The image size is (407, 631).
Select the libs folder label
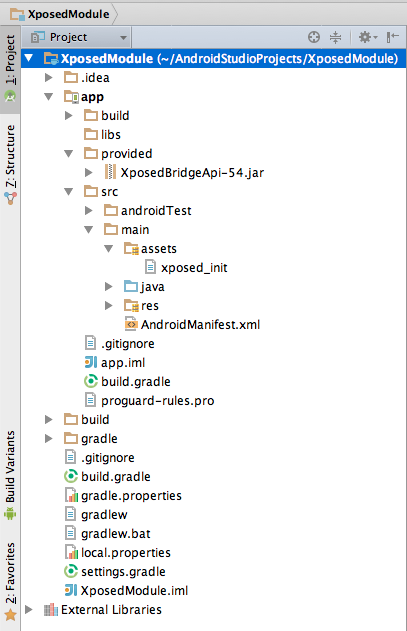point(111,134)
